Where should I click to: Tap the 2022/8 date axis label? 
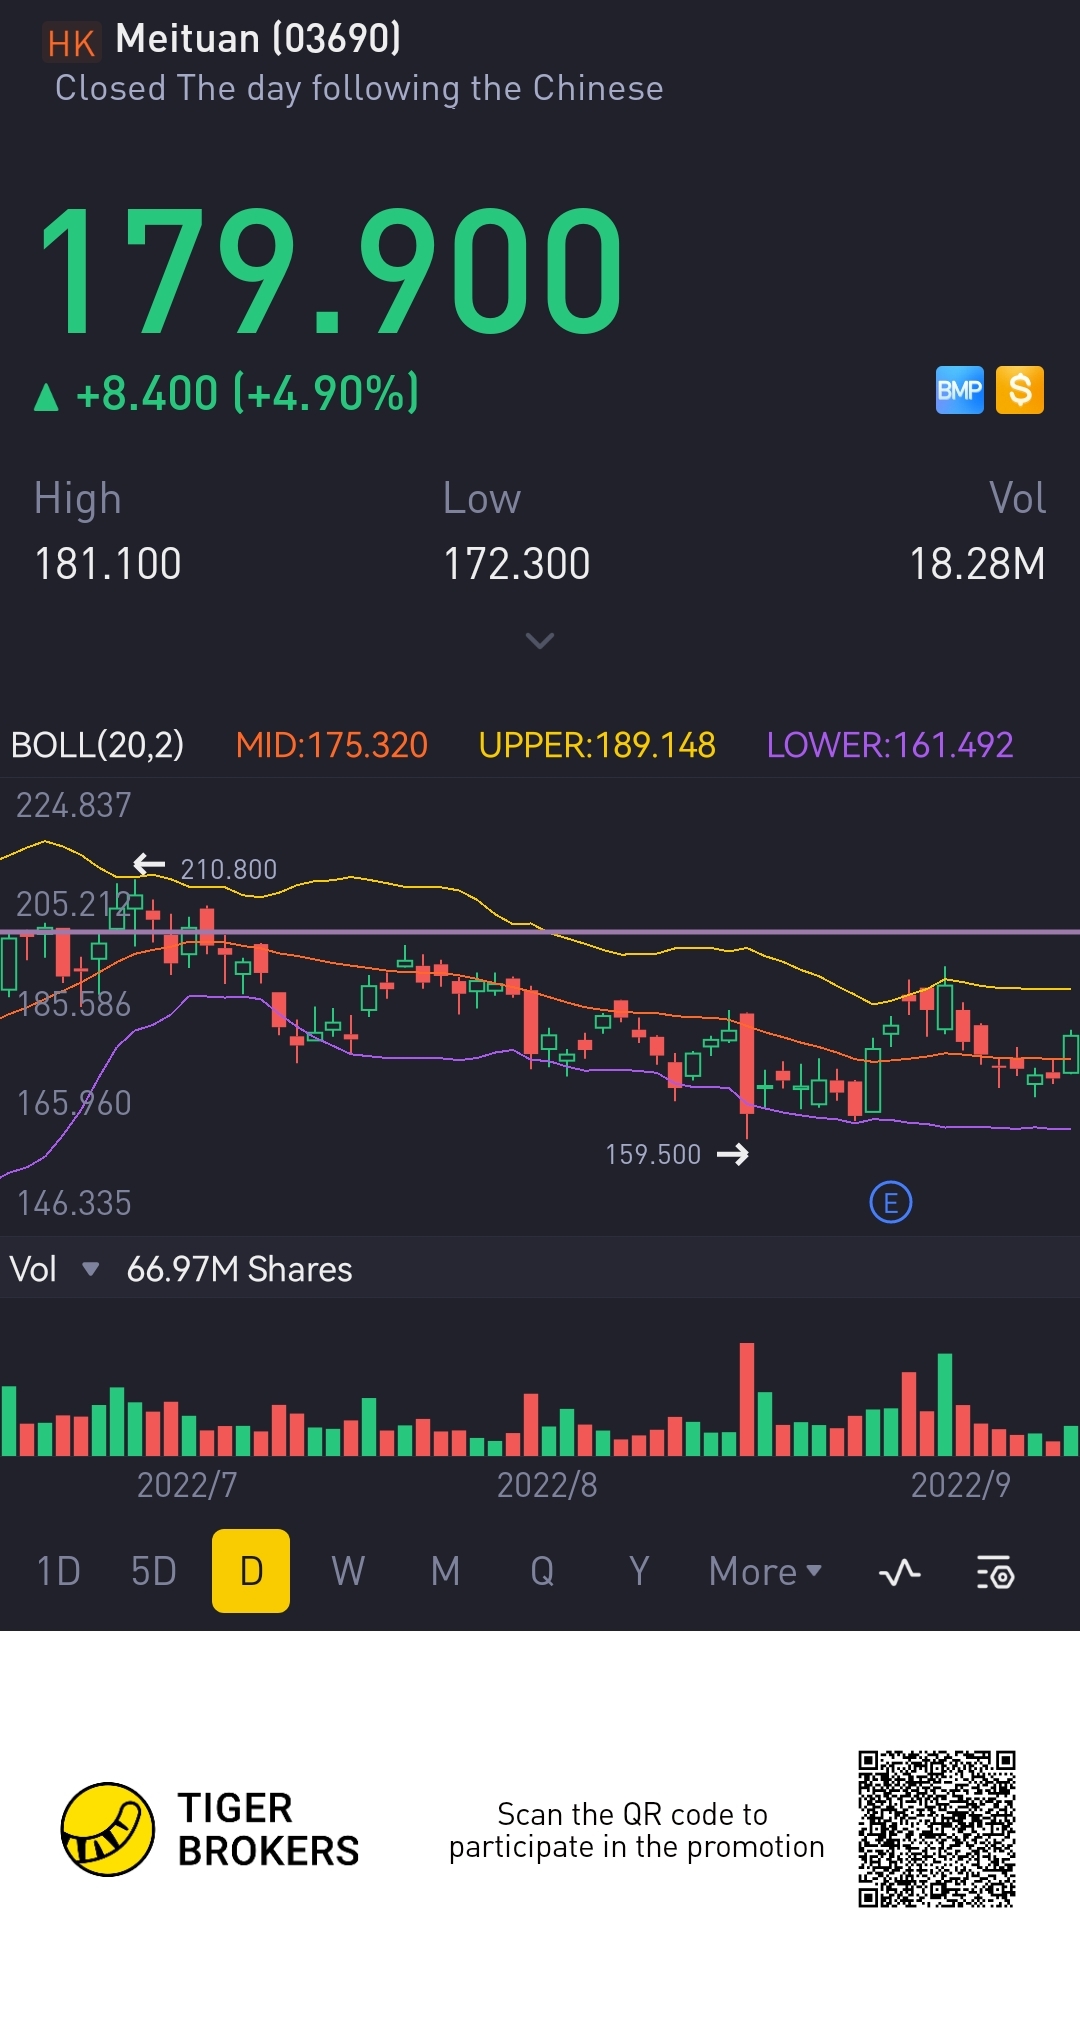547,1485
